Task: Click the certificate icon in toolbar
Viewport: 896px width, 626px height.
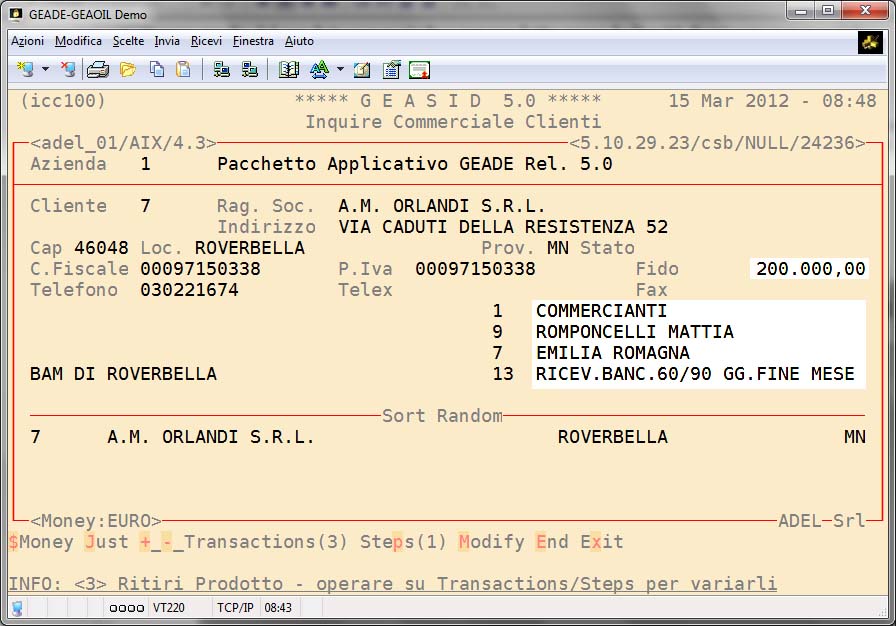Action: click(419, 70)
